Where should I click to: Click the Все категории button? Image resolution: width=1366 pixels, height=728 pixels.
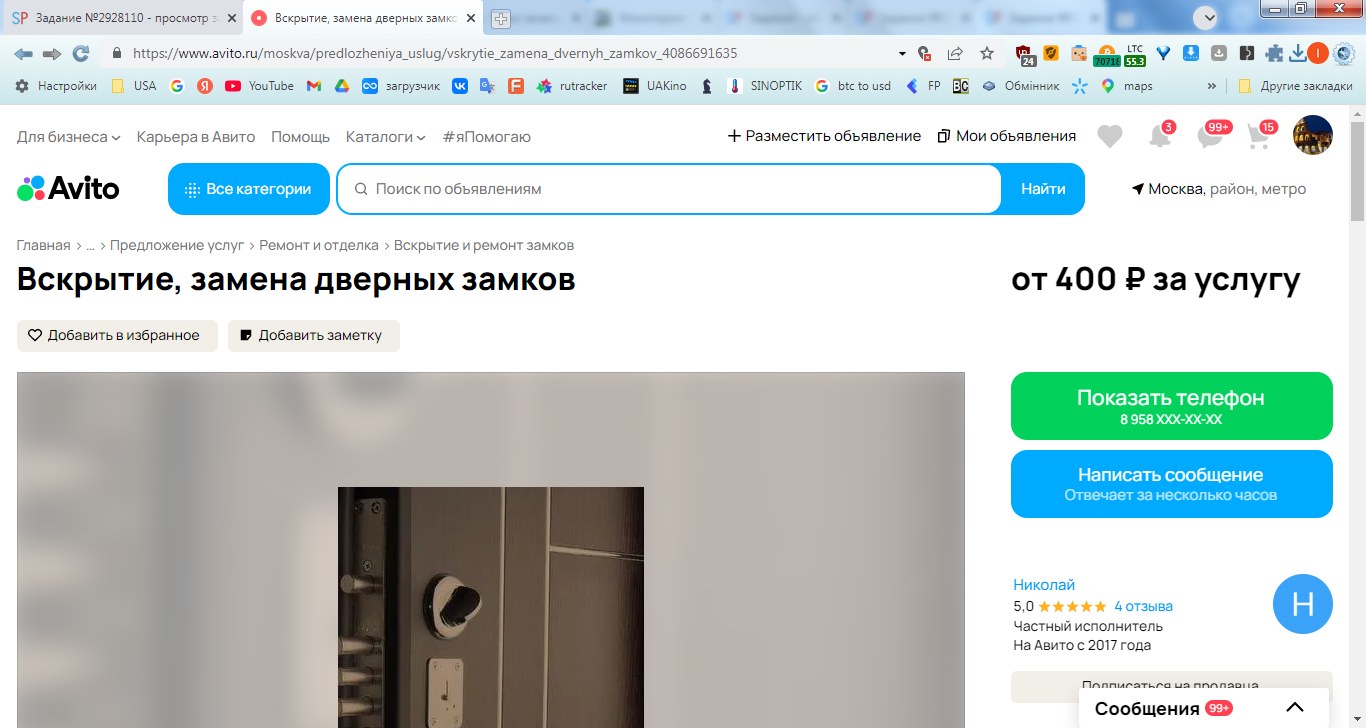pyautogui.click(x=249, y=189)
